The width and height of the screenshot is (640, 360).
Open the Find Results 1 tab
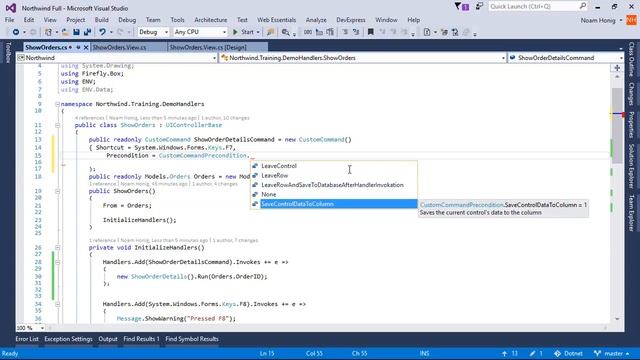coord(142,339)
